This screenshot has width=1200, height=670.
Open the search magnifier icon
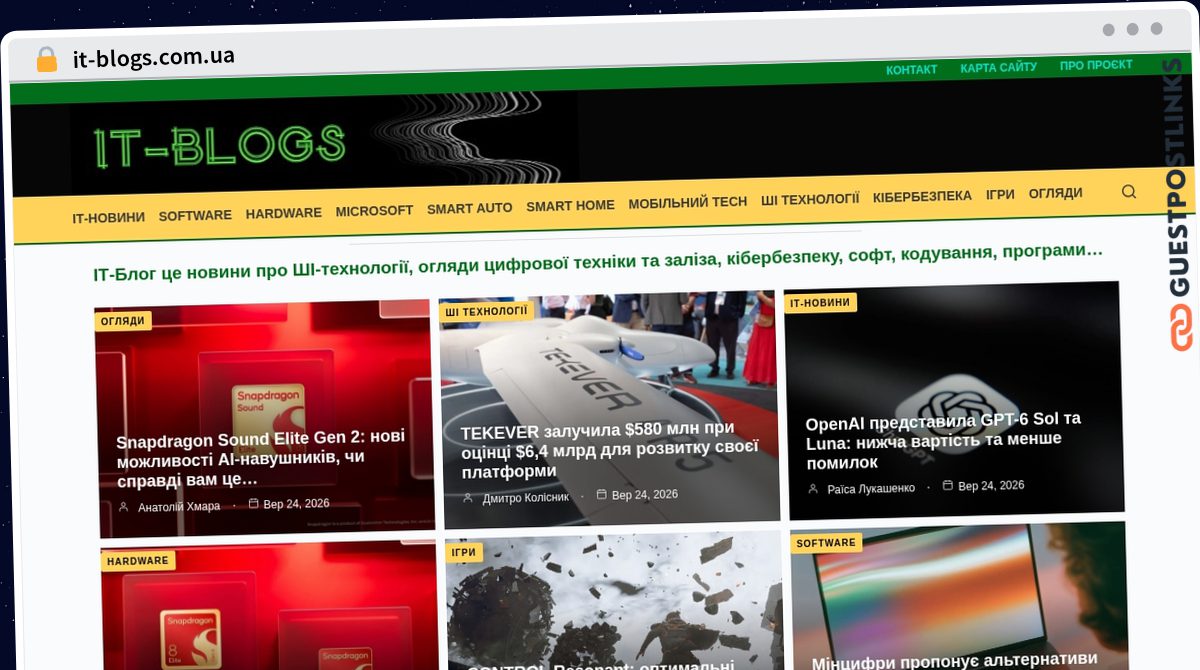tap(1129, 192)
